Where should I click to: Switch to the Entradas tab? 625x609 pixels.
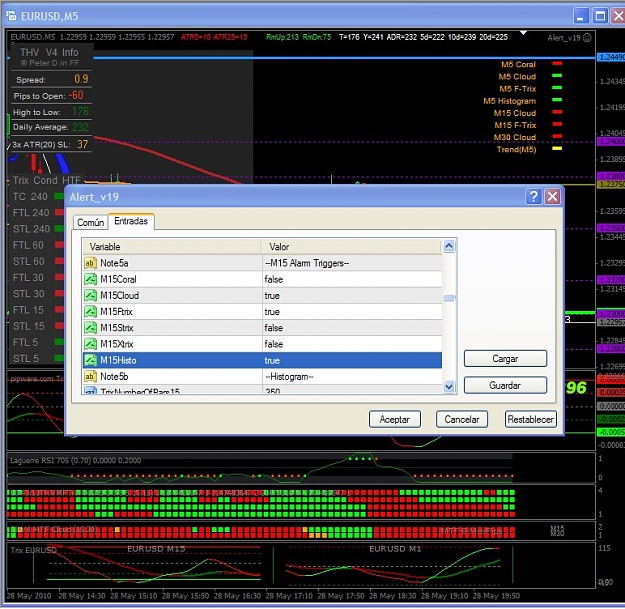pos(131,221)
